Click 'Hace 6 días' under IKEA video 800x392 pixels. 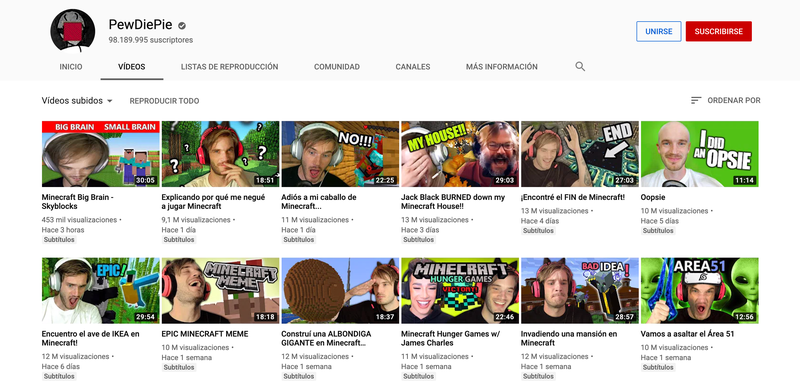tap(61, 366)
